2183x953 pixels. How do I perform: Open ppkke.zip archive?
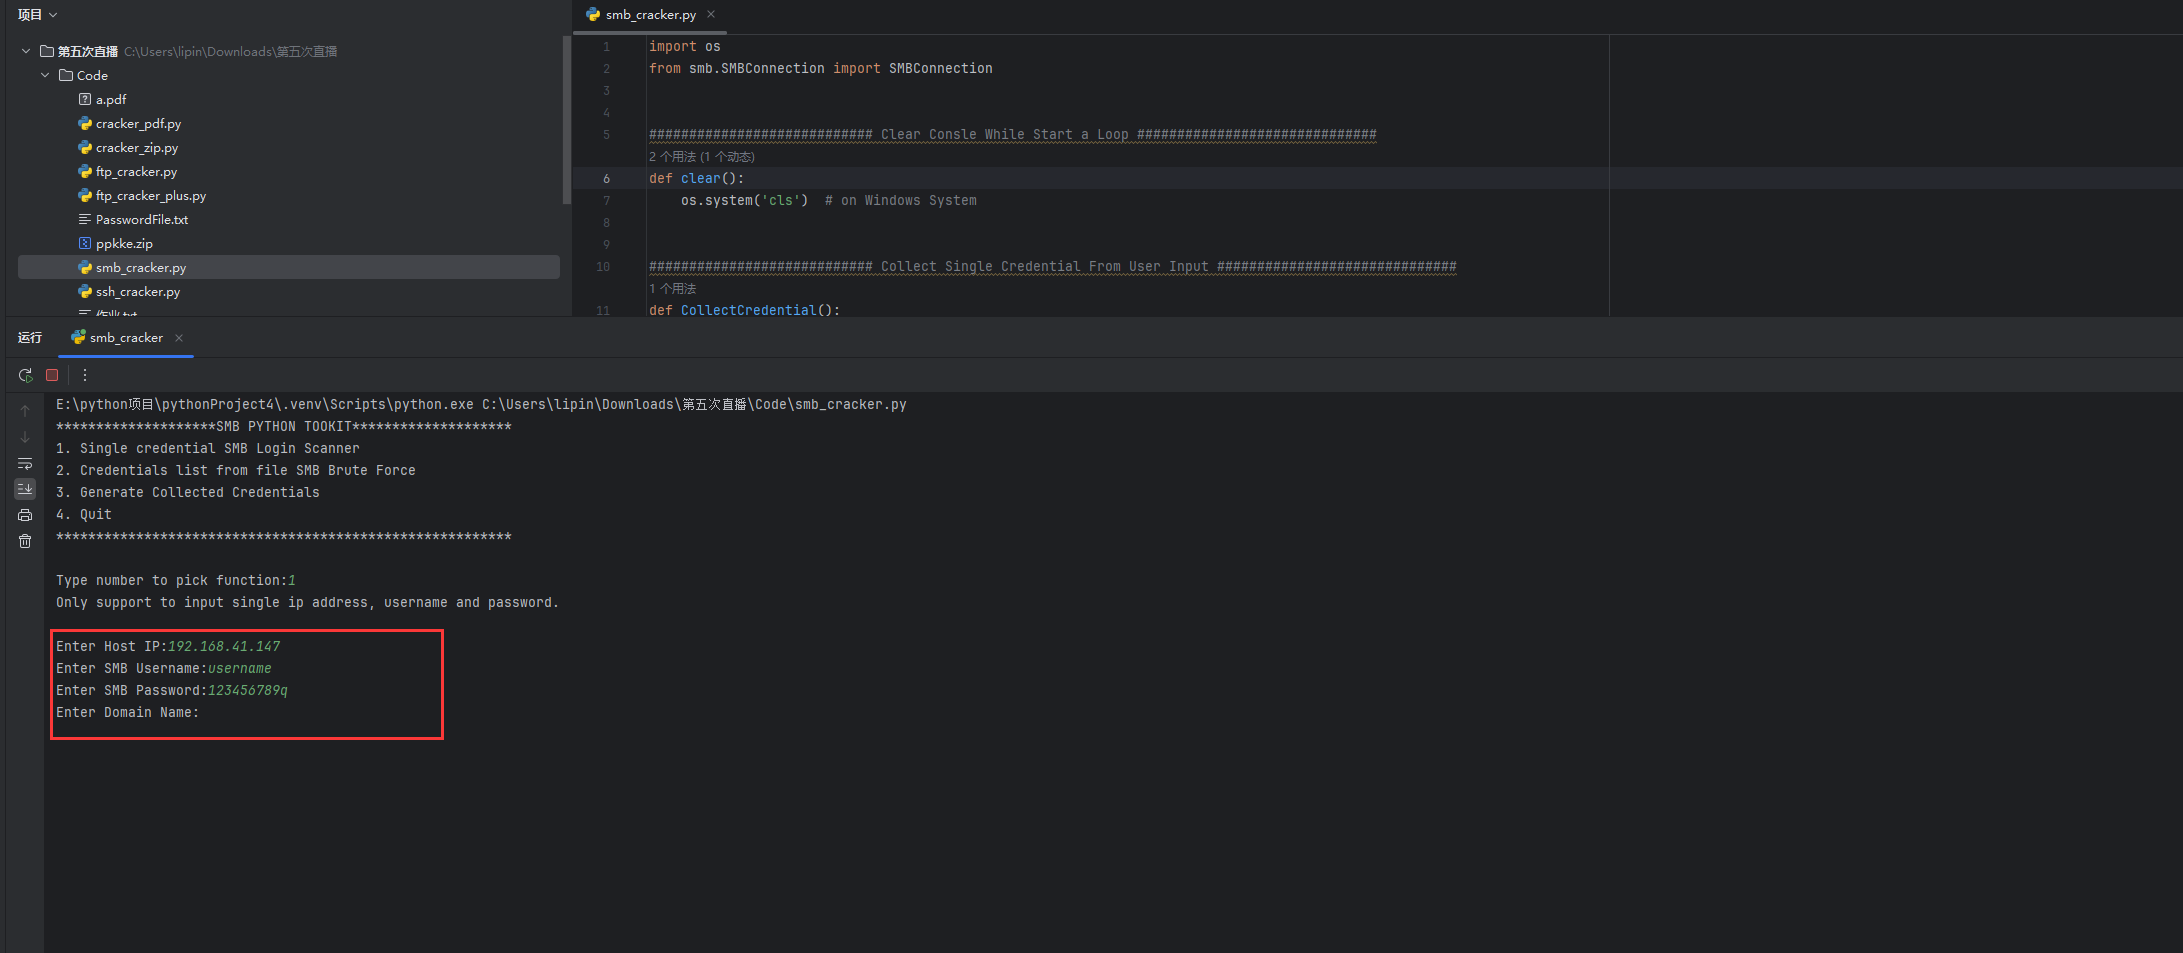click(124, 243)
